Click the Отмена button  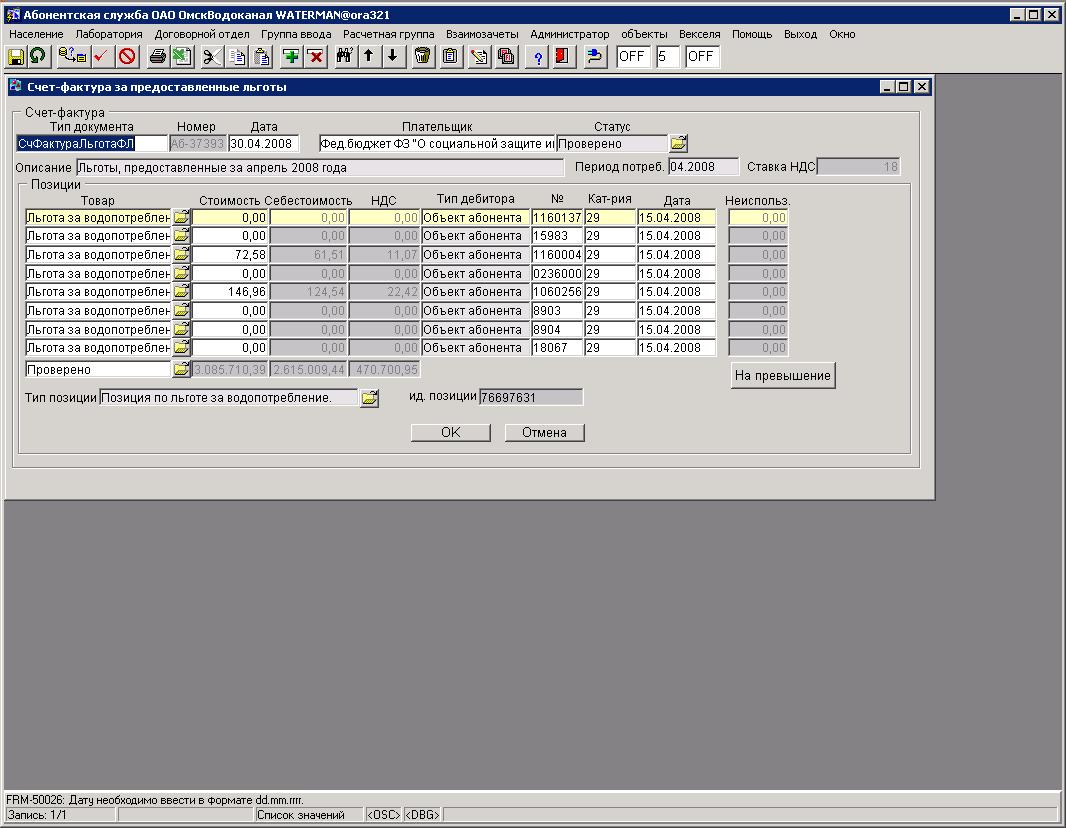544,433
